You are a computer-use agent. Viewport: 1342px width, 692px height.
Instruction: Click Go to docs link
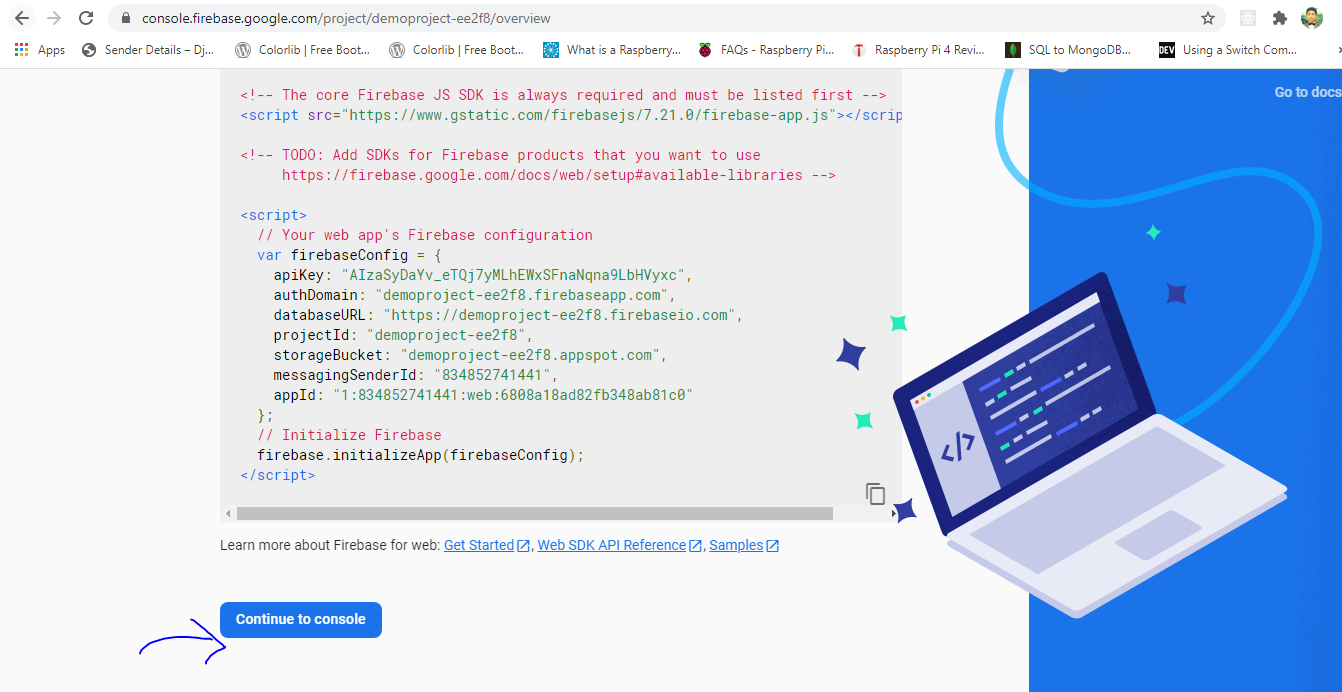pos(1307,92)
